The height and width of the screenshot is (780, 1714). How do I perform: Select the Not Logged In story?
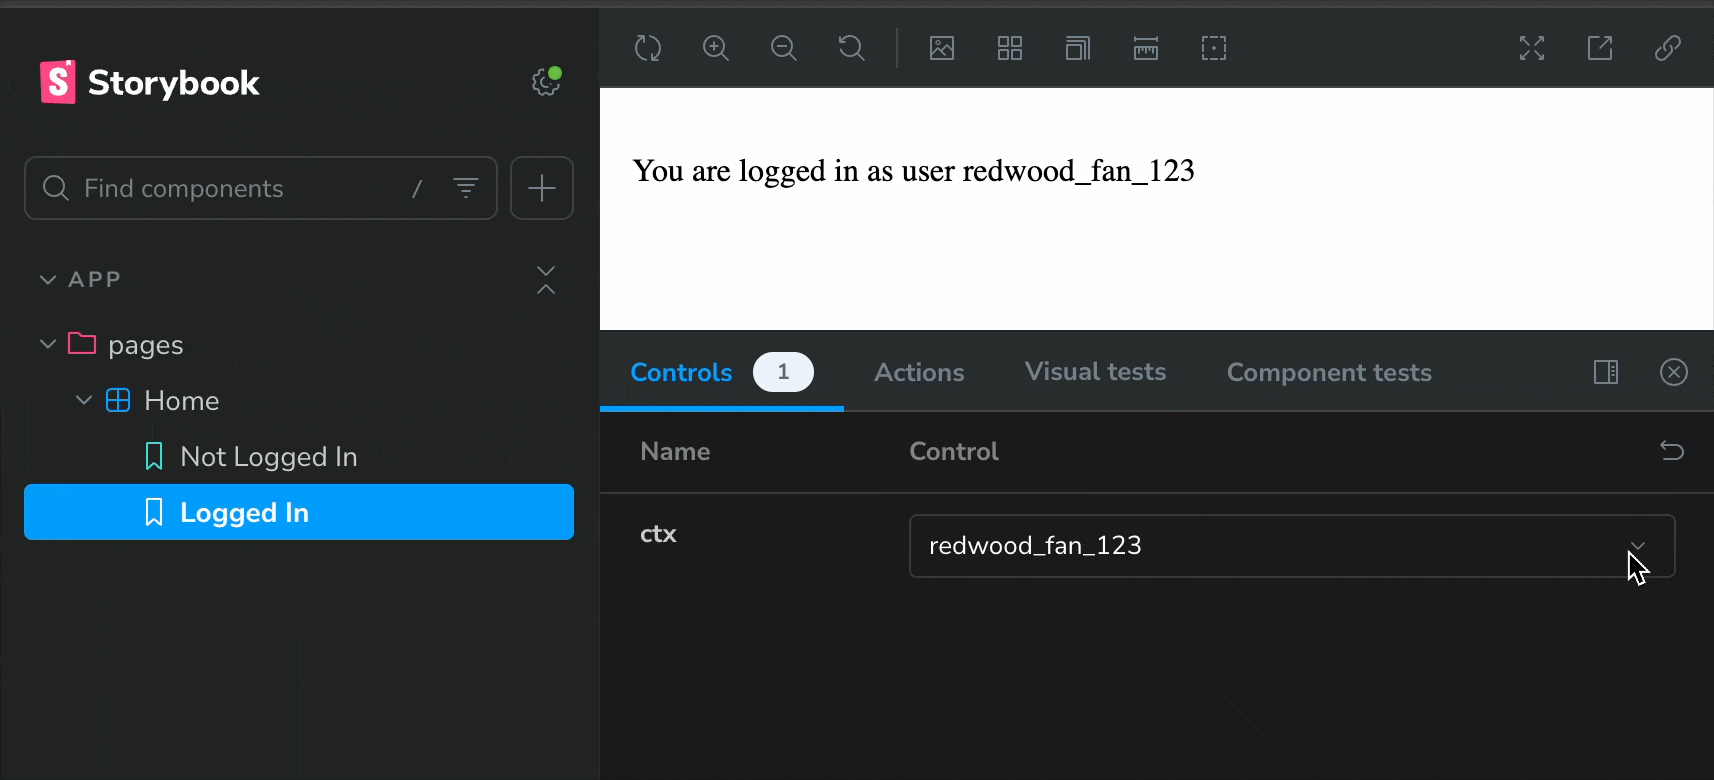(x=268, y=457)
